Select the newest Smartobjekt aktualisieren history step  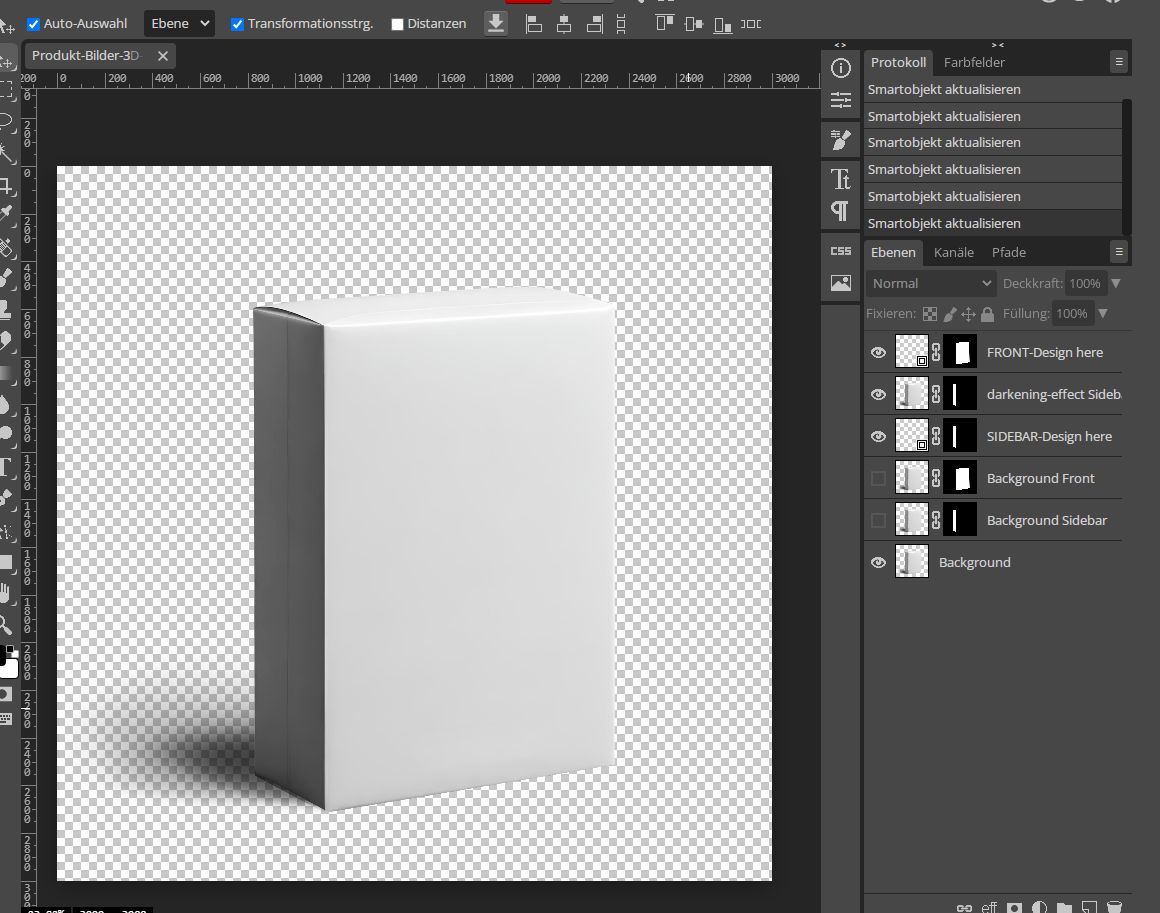992,223
